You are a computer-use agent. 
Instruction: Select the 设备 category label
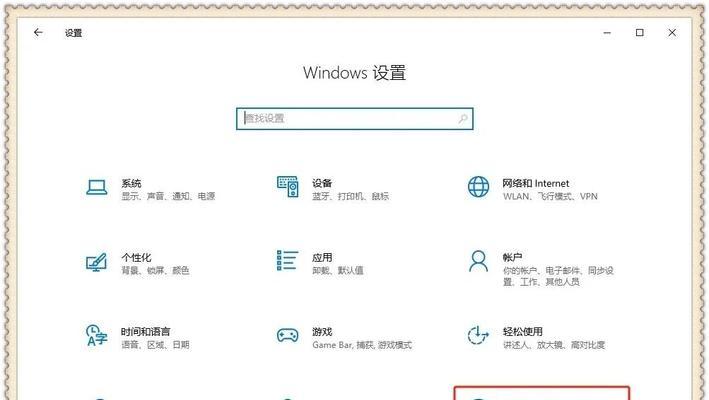coord(322,183)
